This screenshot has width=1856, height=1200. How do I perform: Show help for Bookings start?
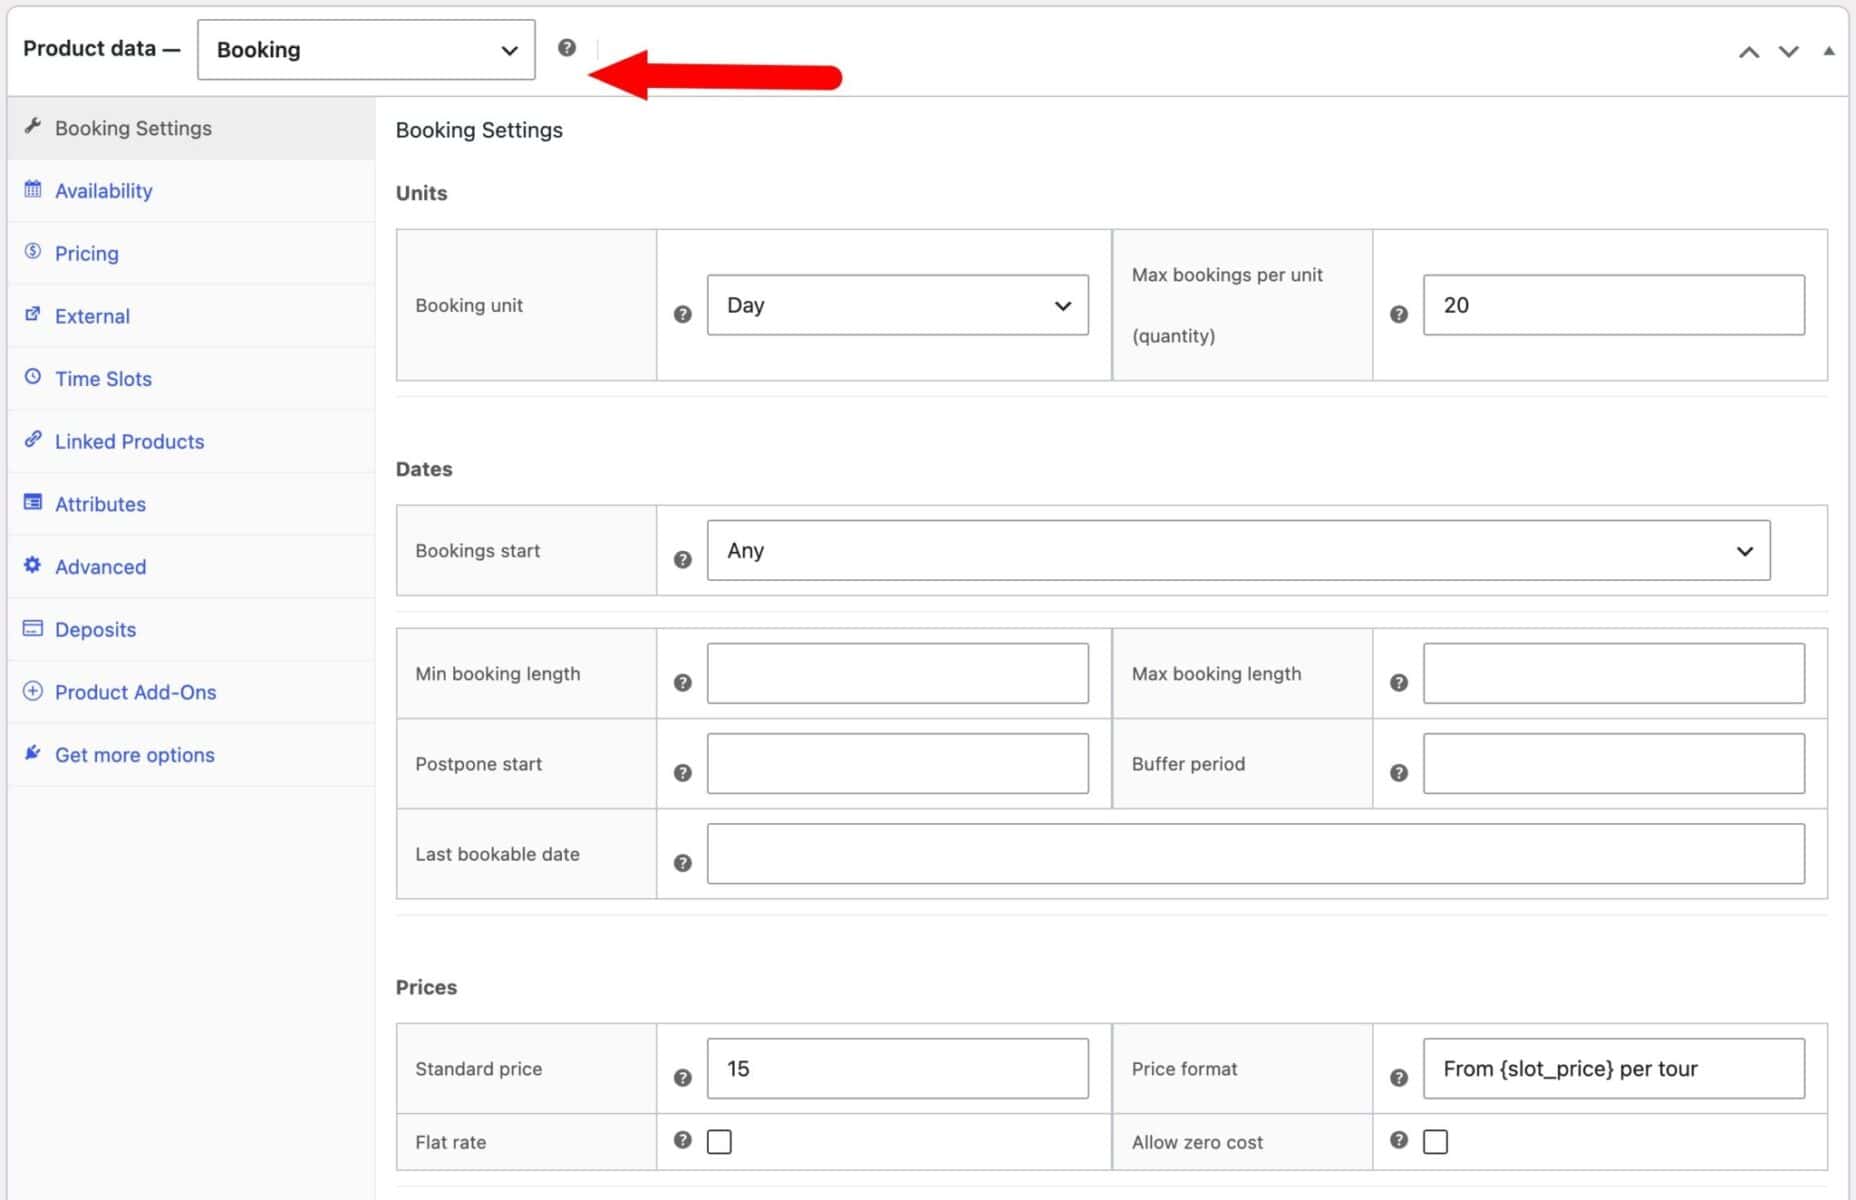[x=683, y=560]
